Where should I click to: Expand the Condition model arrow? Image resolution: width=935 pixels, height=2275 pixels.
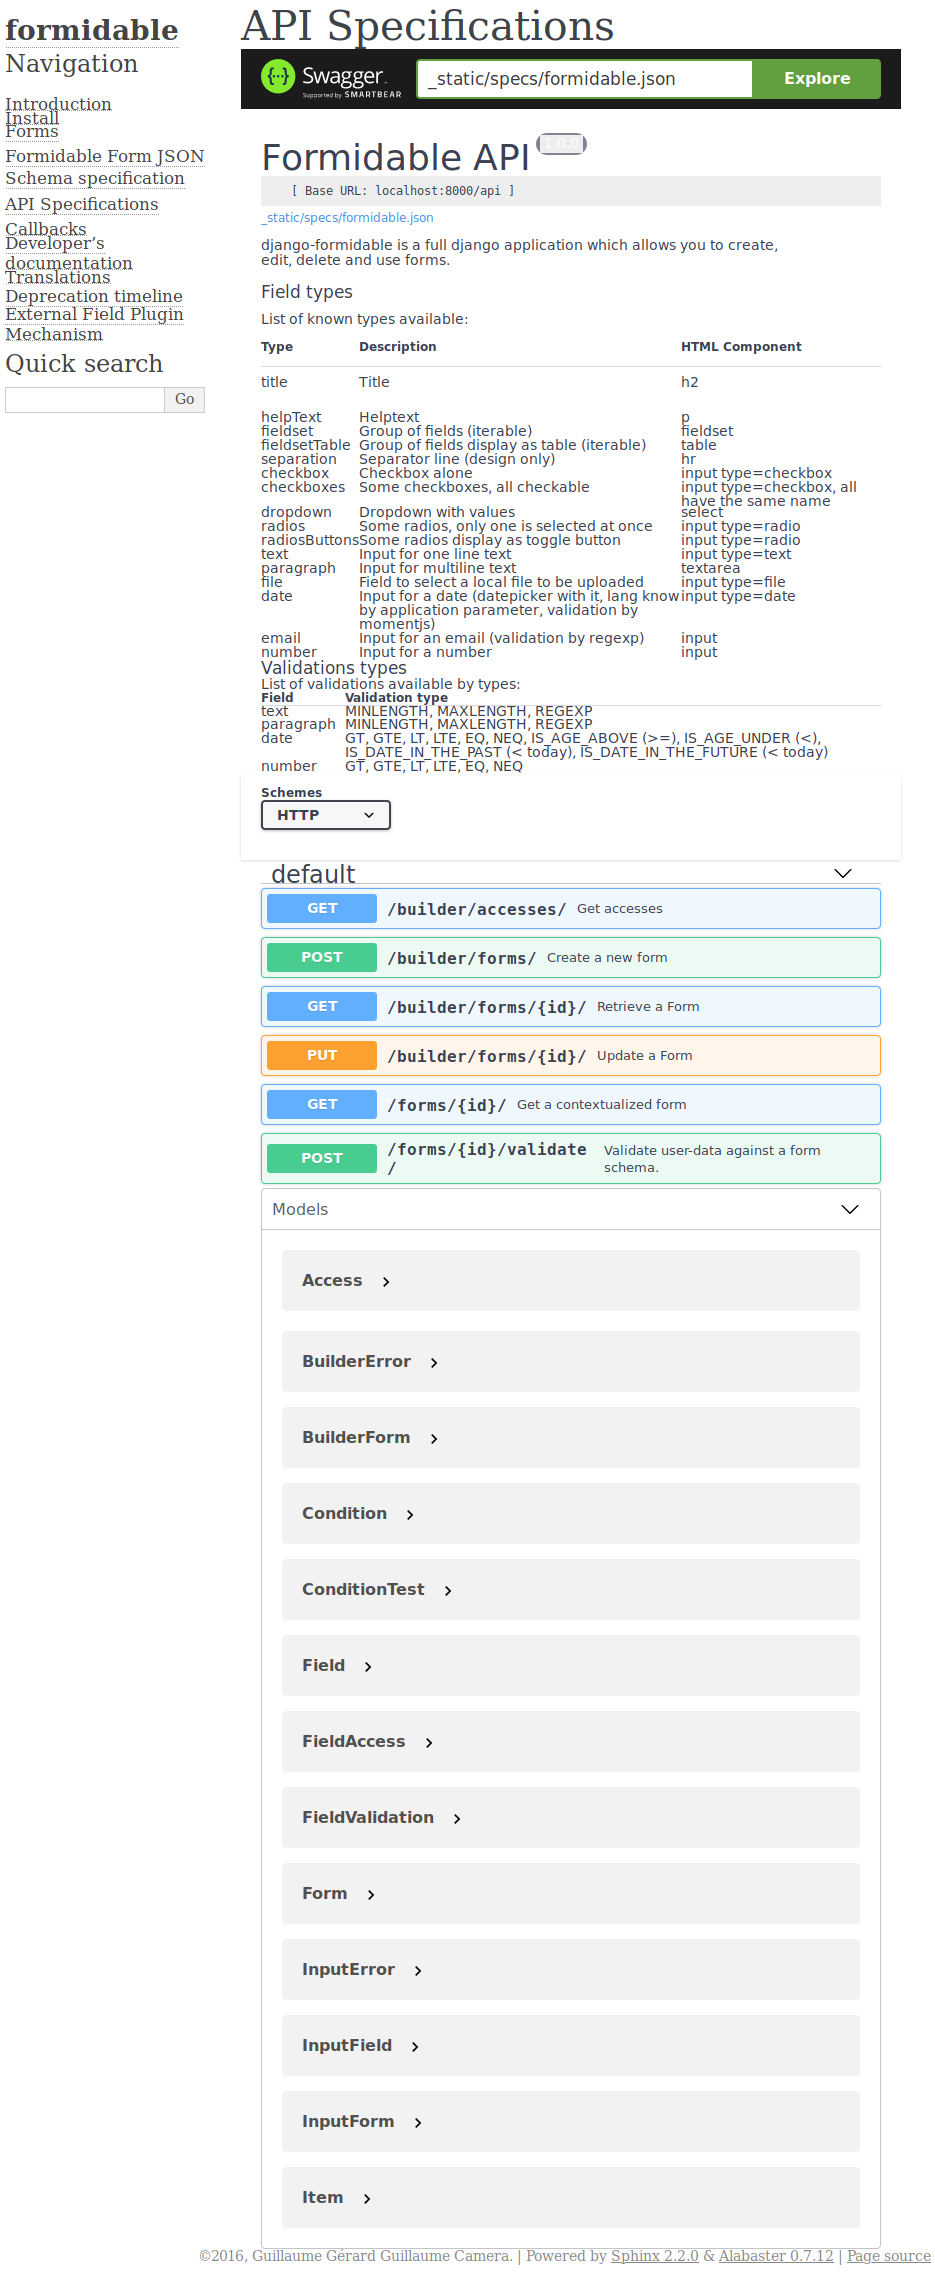pyautogui.click(x=410, y=1514)
